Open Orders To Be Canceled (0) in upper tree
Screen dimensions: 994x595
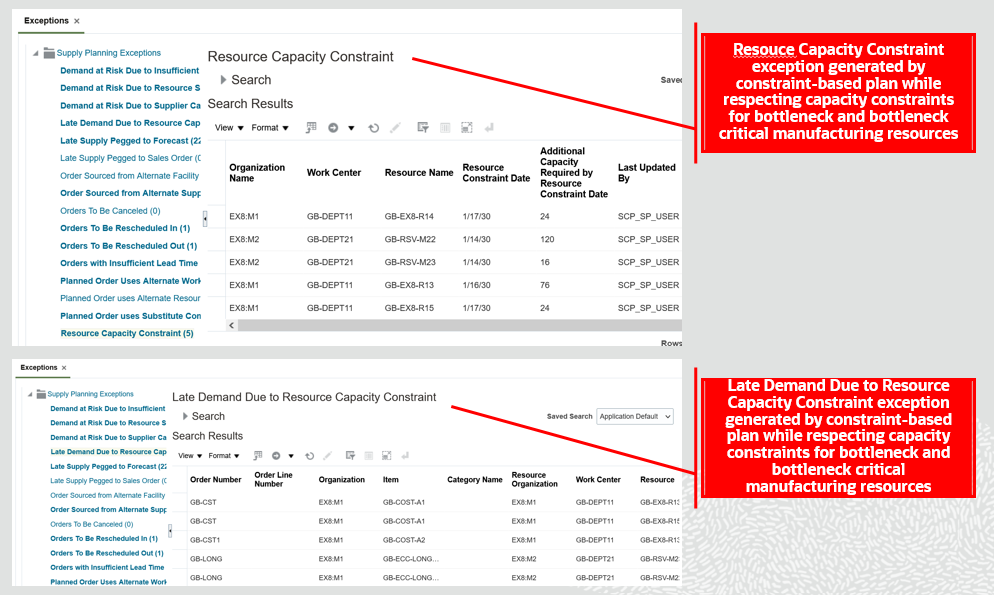coord(110,211)
